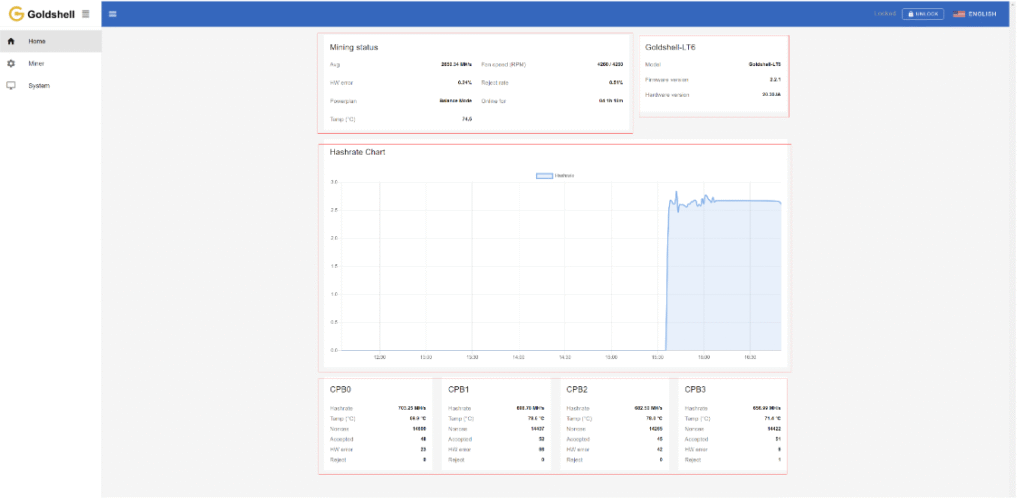Click the Miner gear icon
1024x502 pixels.
(11, 63)
